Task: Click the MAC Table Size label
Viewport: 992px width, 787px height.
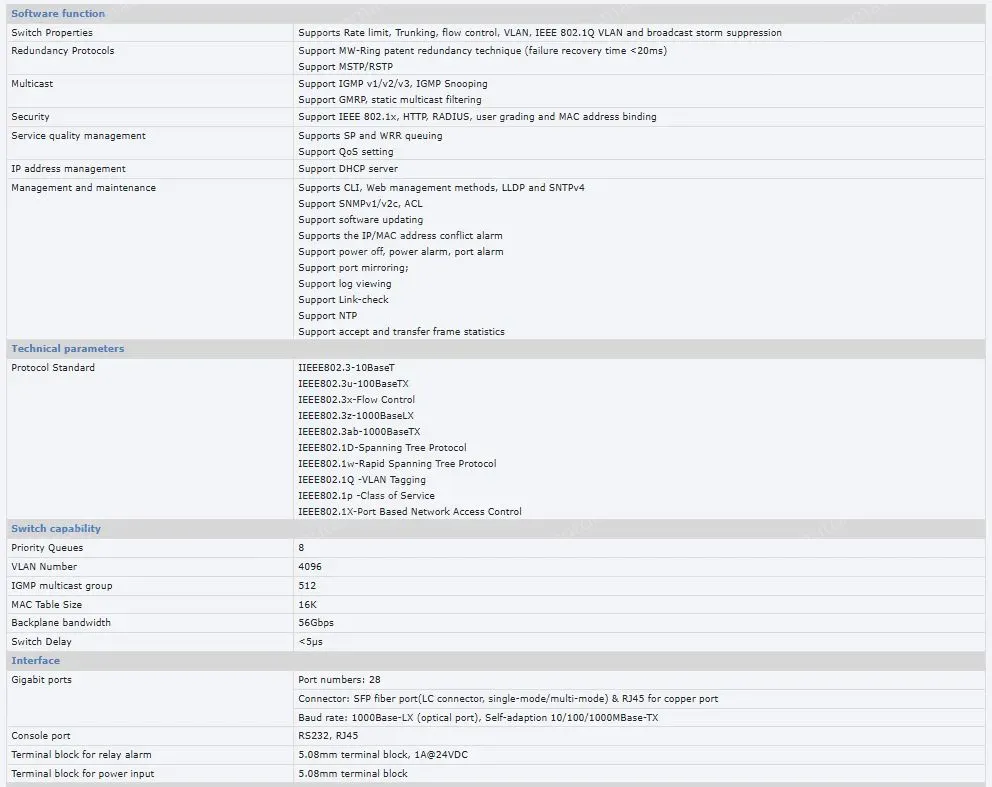Action: (x=47, y=605)
